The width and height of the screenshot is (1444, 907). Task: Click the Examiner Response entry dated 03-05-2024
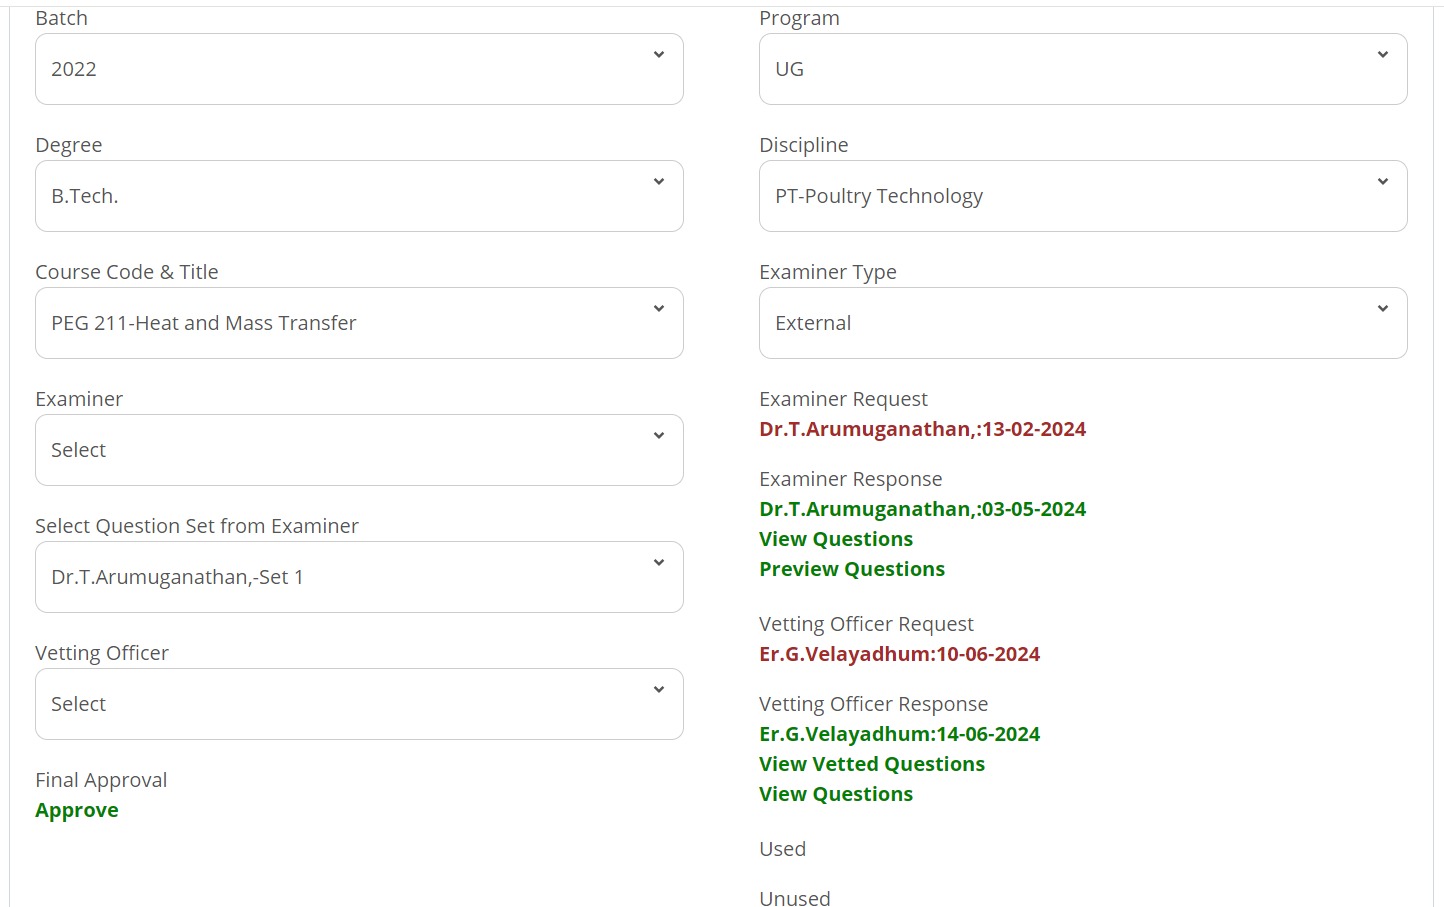[922, 509]
